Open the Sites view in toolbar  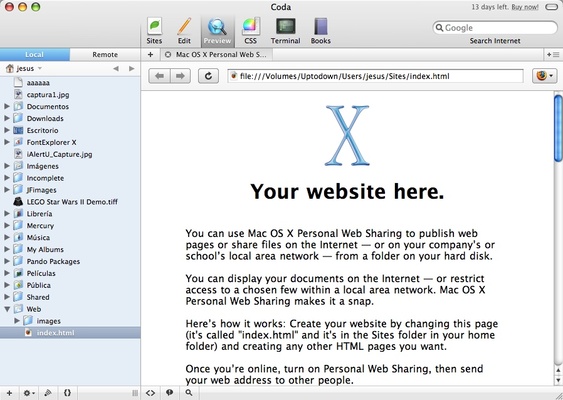click(x=154, y=31)
